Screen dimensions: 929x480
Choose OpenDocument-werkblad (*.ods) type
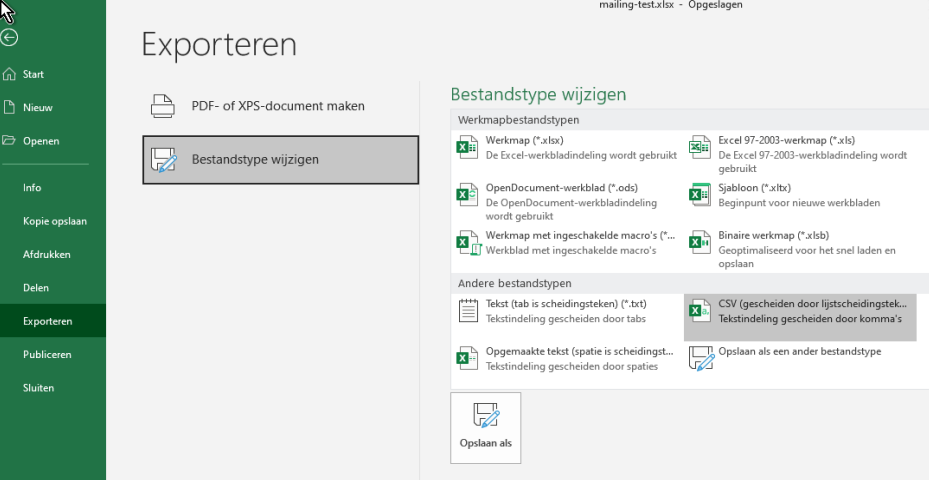(568, 201)
